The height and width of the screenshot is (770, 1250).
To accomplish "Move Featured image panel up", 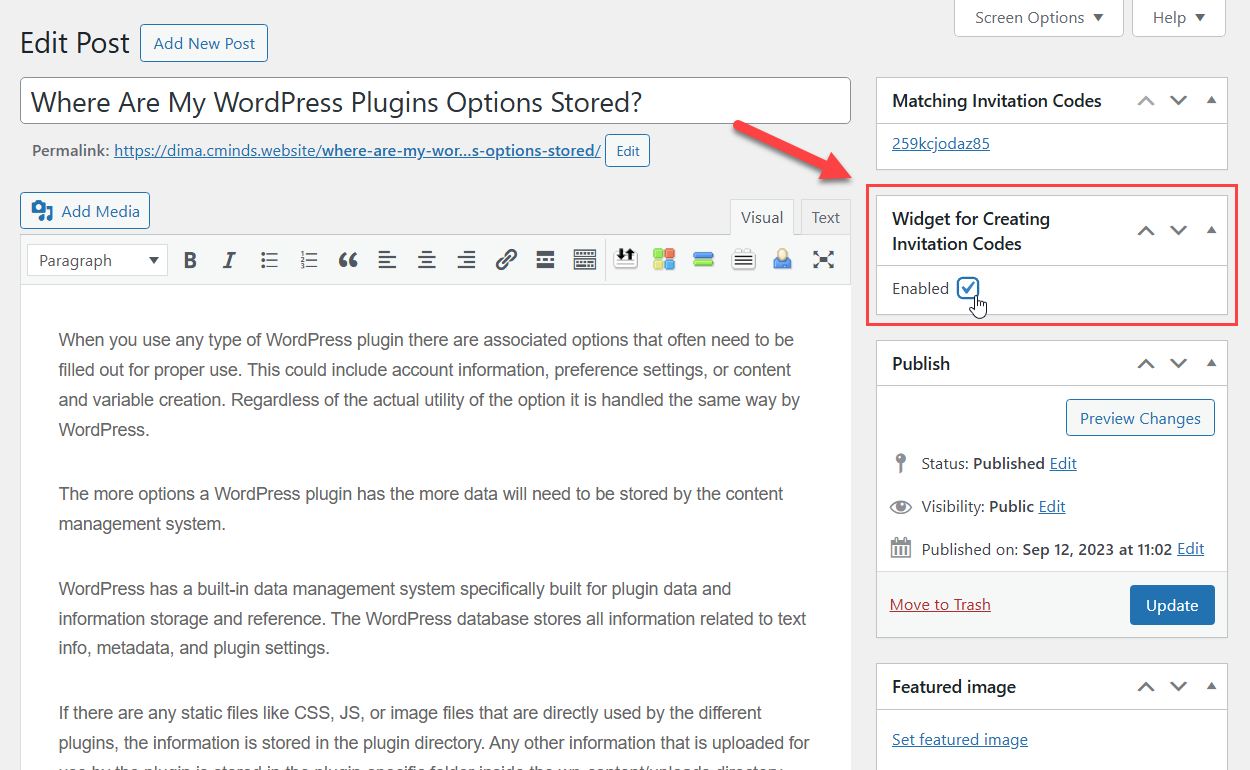I will click(x=1146, y=687).
